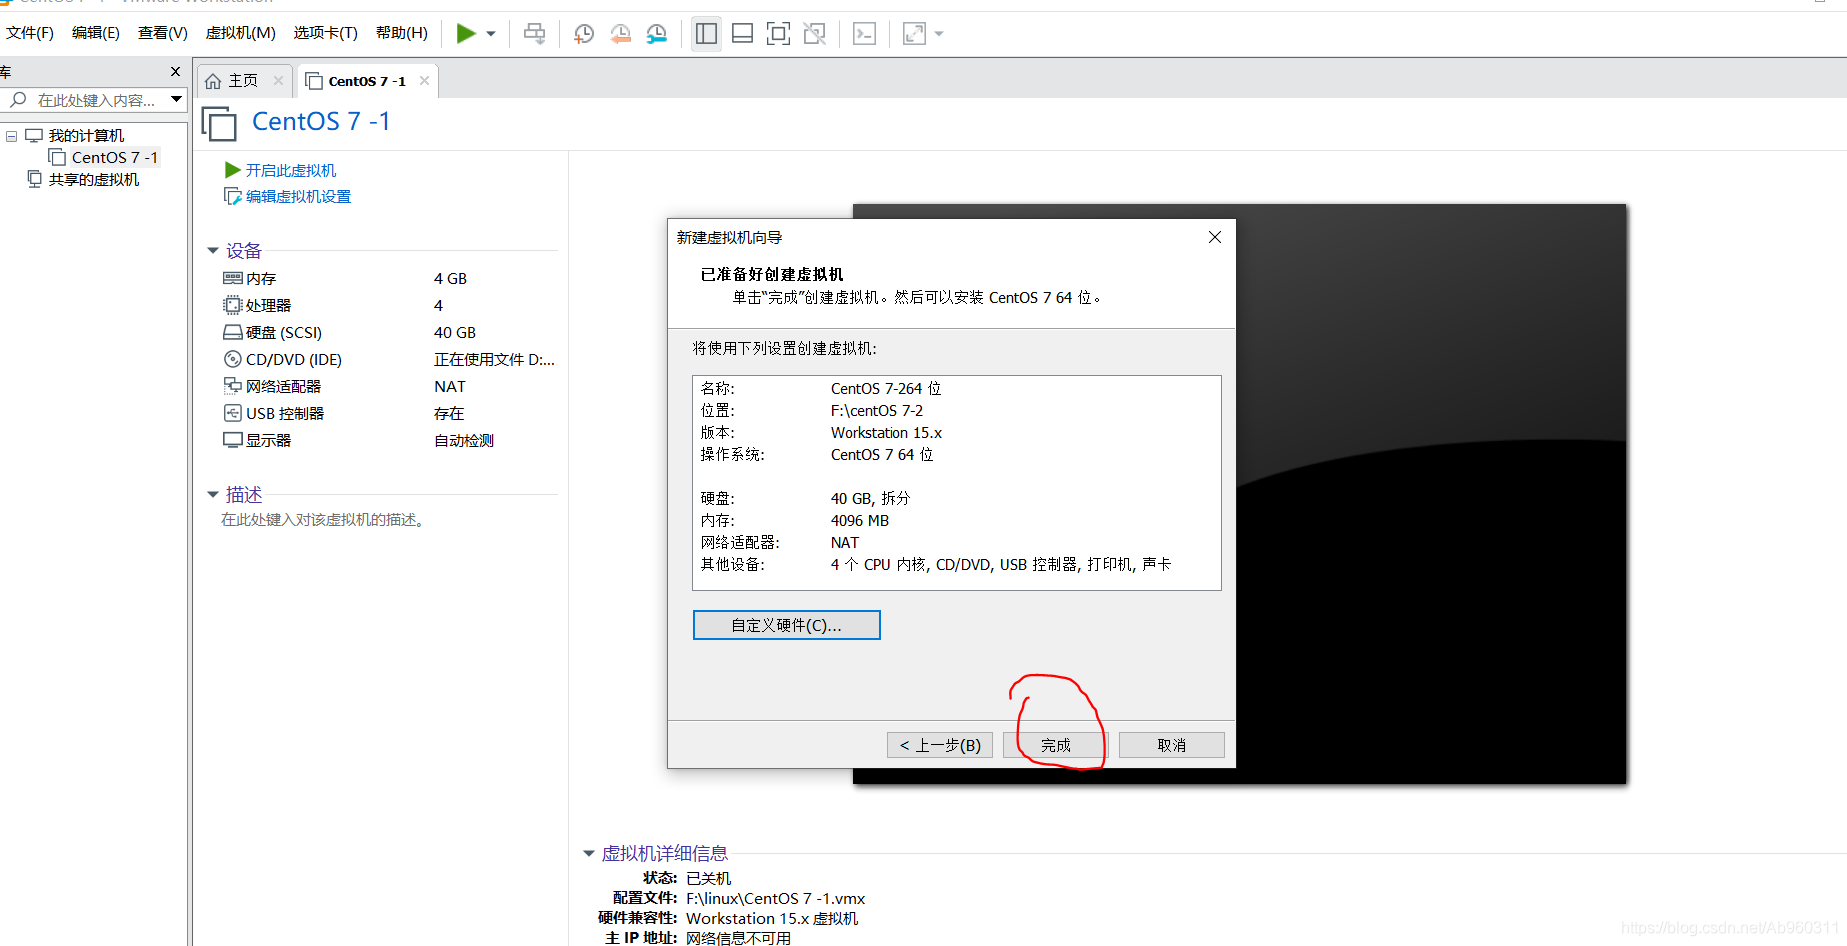The image size is (1847, 946).
Task: Open the 查看(V) menu
Action: click(x=163, y=33)
